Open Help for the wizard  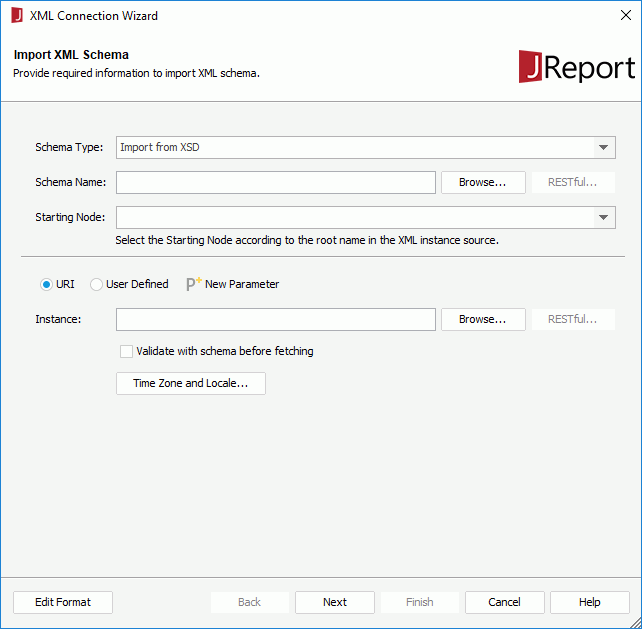click(x=590, y=602)
